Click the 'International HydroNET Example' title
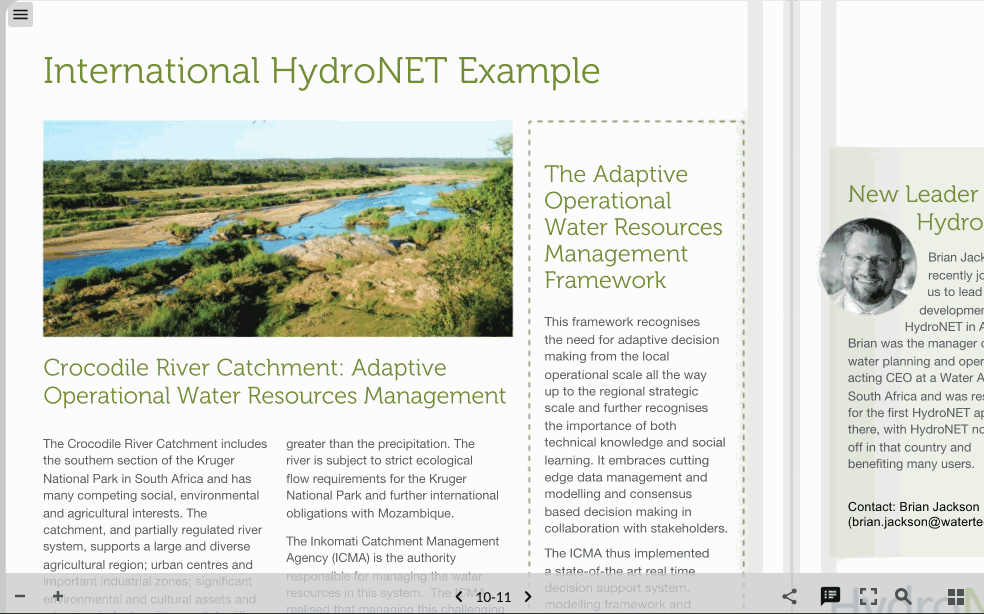 [x=321, y=70]
